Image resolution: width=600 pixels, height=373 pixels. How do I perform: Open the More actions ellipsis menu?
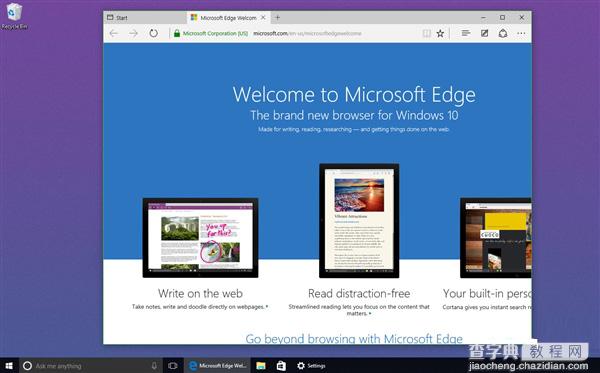521,33
